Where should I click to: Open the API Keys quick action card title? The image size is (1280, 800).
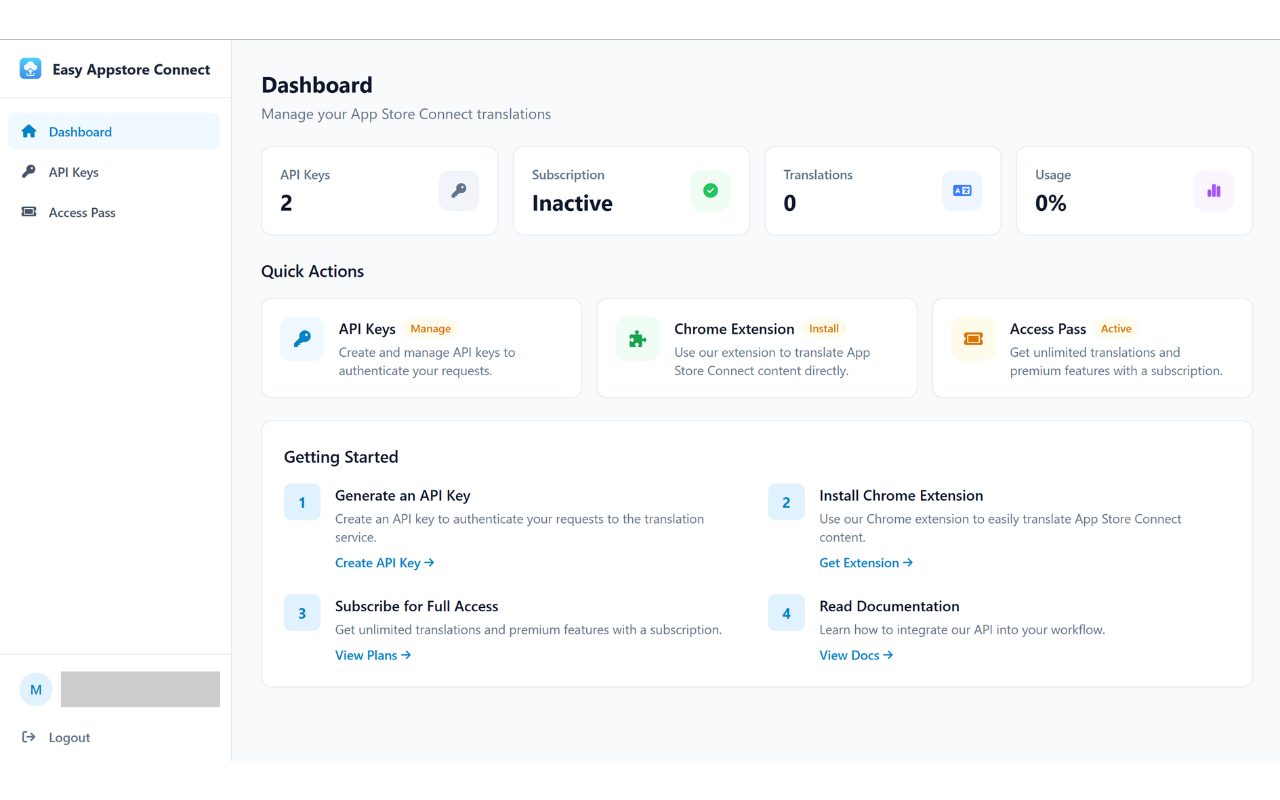pyautogui.click(x=367, y=329)
